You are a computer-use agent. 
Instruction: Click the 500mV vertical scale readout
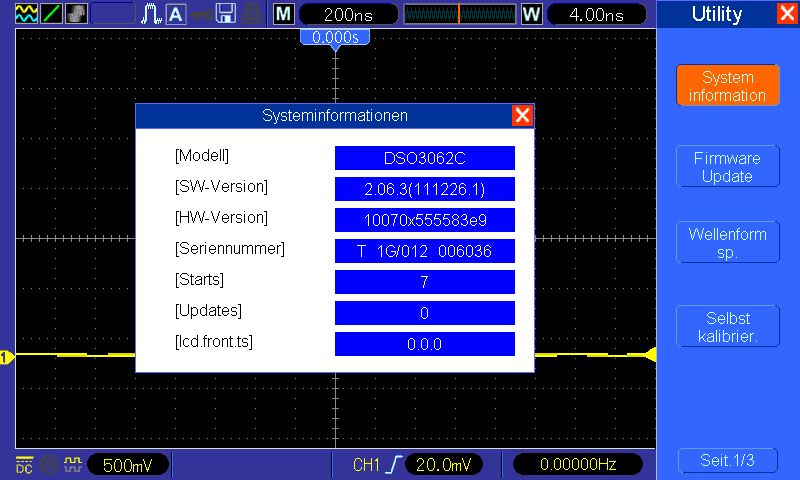pyautogui.click(x=128, y=465)
